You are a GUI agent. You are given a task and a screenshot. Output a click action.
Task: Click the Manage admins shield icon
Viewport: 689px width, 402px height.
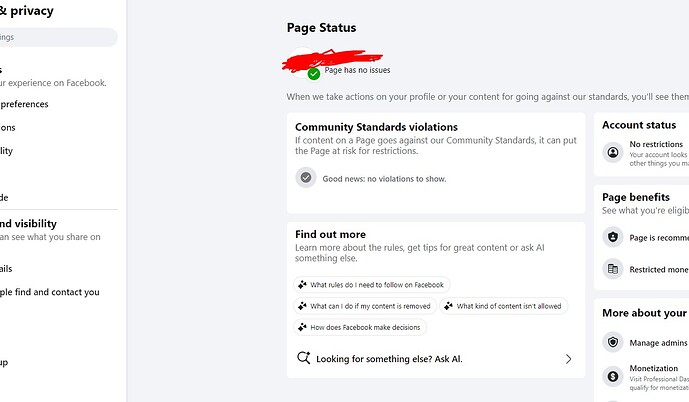click(613, 342)
